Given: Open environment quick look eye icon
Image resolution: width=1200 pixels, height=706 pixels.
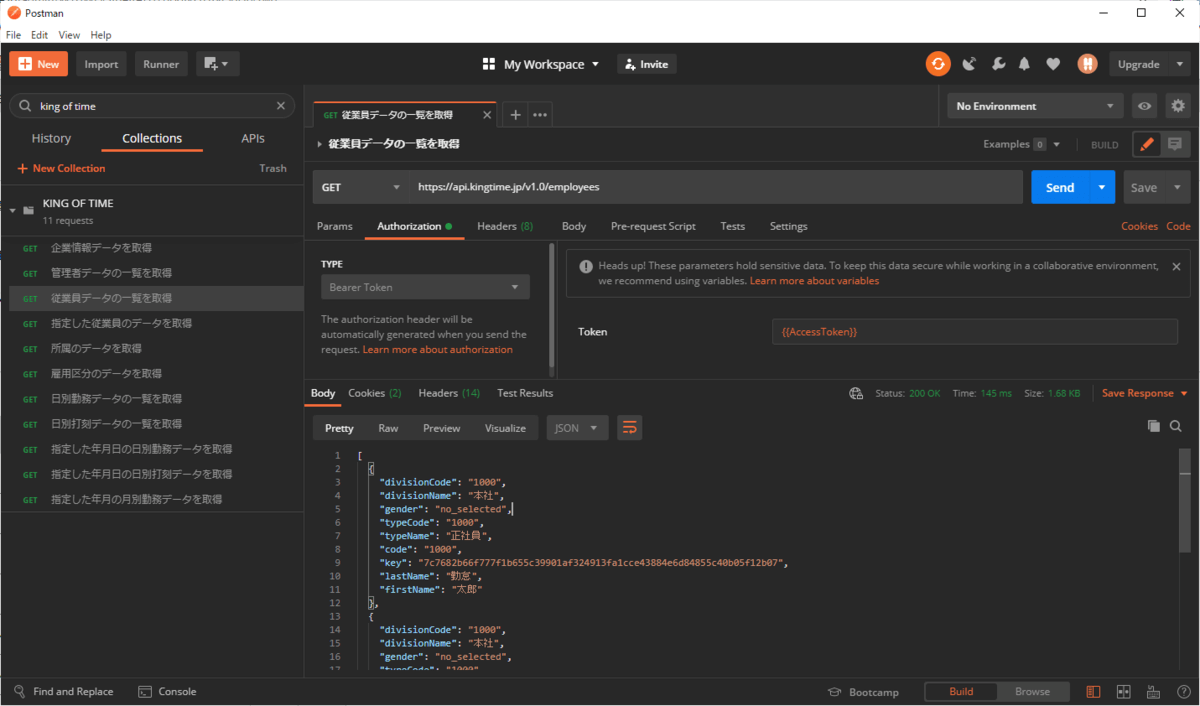Looking at the screenshot, I should [1145, 106].
